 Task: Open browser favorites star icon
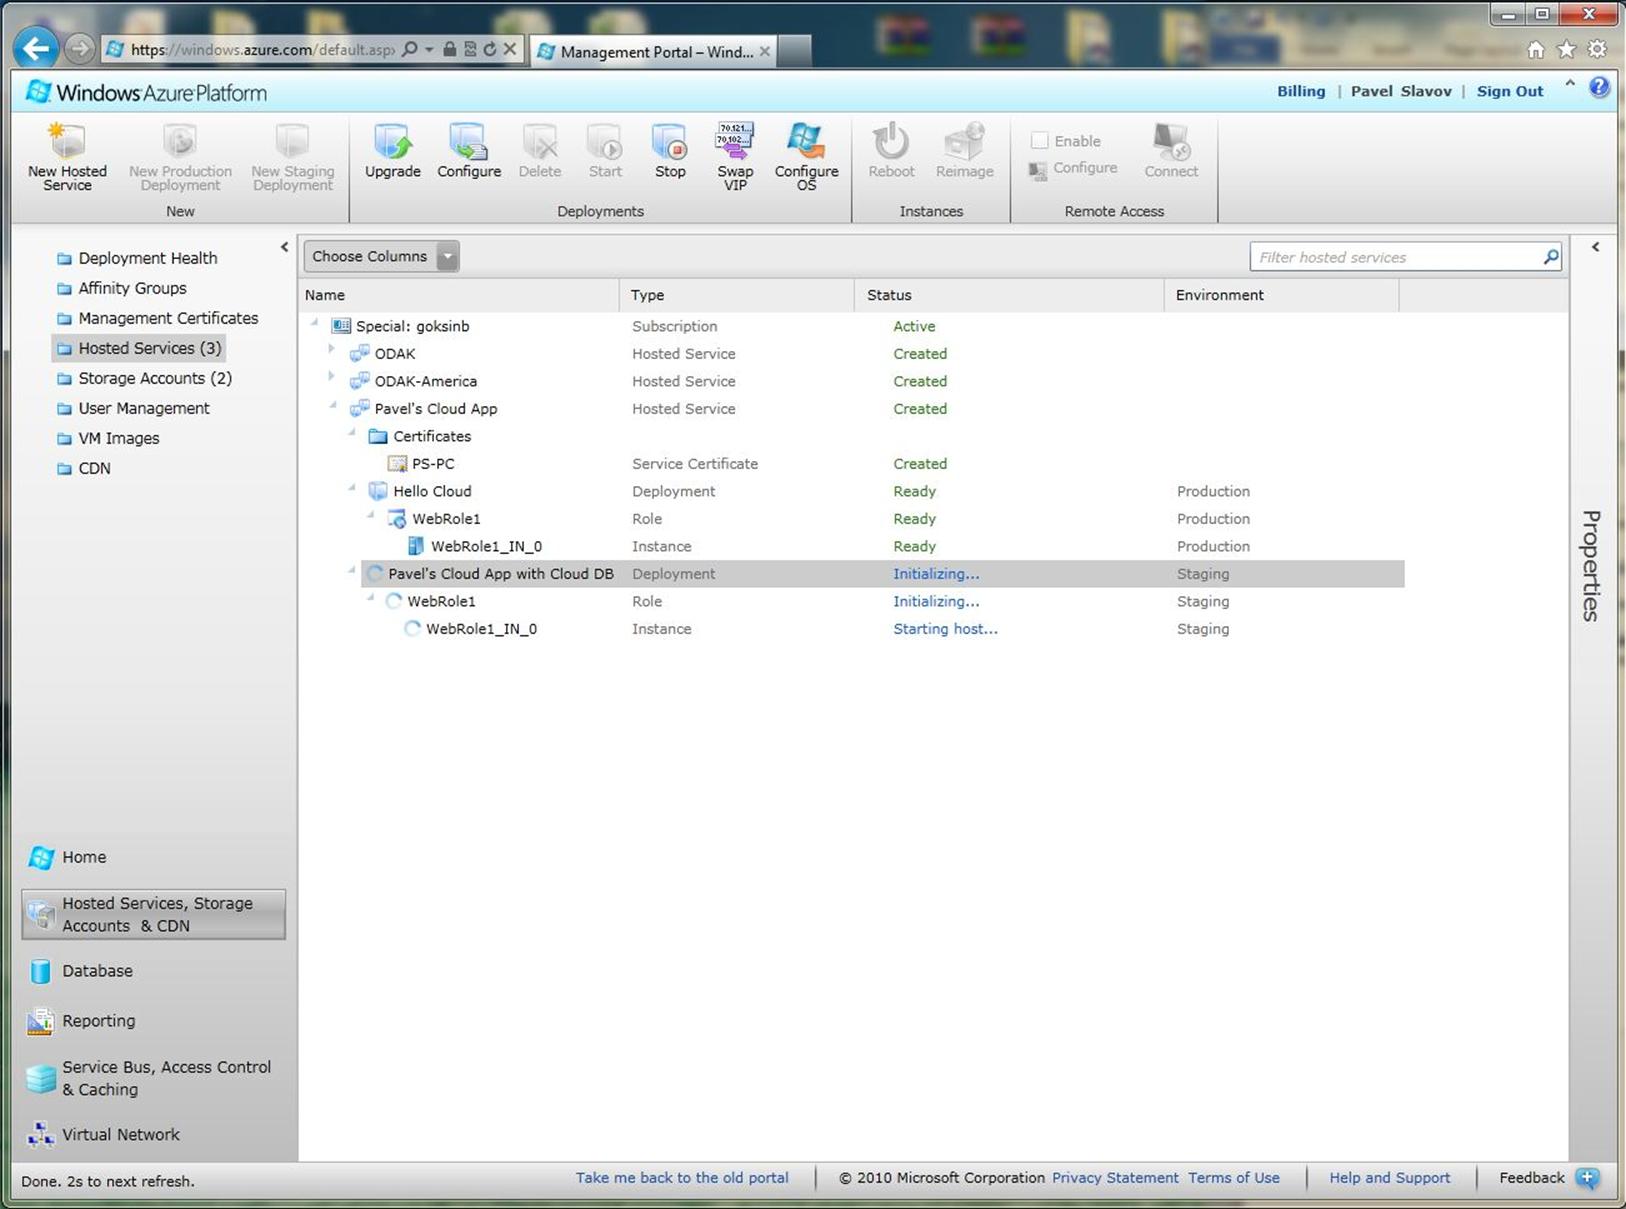tap(1567, 49)
